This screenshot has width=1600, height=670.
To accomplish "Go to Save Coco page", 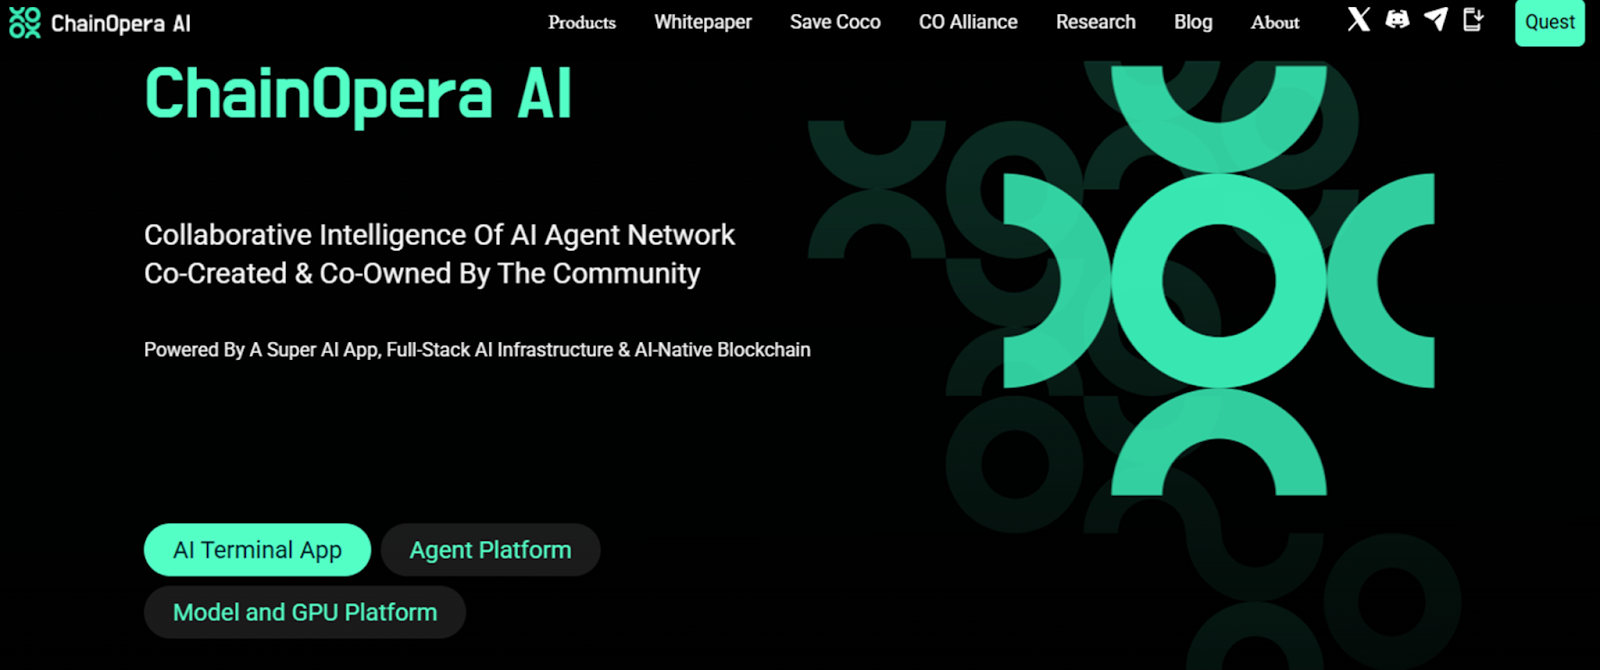I will click(x=835, y=22).
